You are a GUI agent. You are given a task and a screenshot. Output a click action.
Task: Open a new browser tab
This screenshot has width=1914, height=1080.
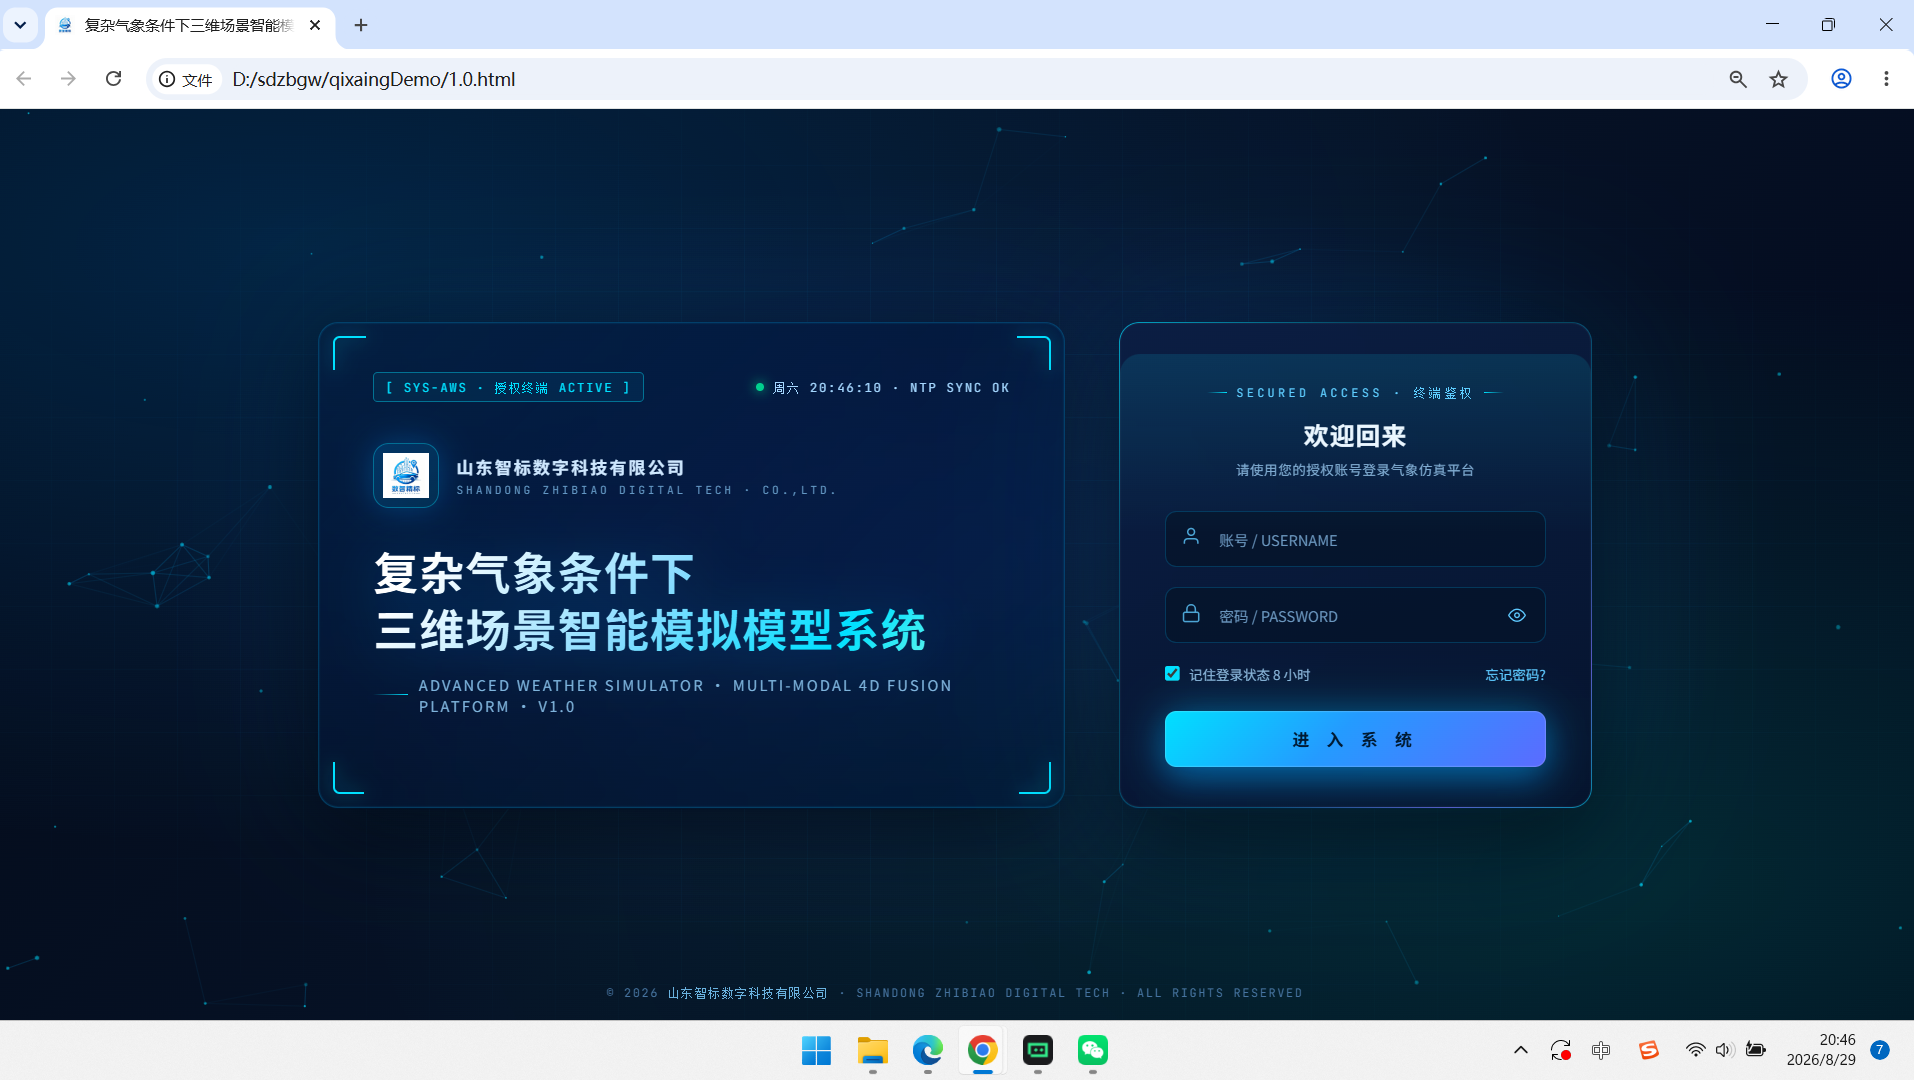(361, 25)
